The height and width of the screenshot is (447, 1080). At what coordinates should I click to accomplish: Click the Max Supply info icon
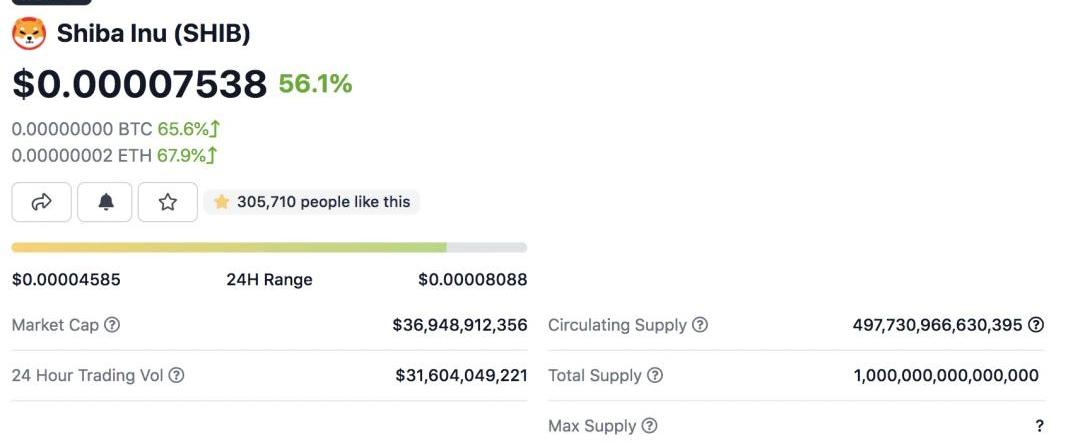tap(650, 426)
